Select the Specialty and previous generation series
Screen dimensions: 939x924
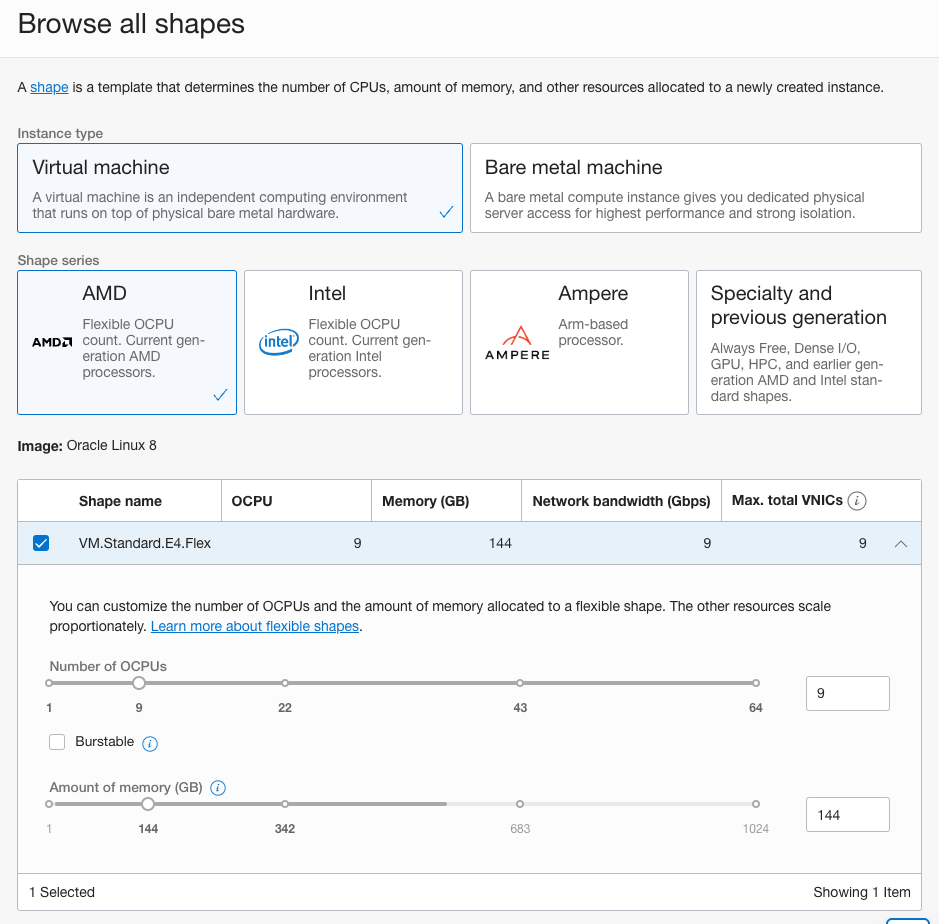tap(808, 342)
